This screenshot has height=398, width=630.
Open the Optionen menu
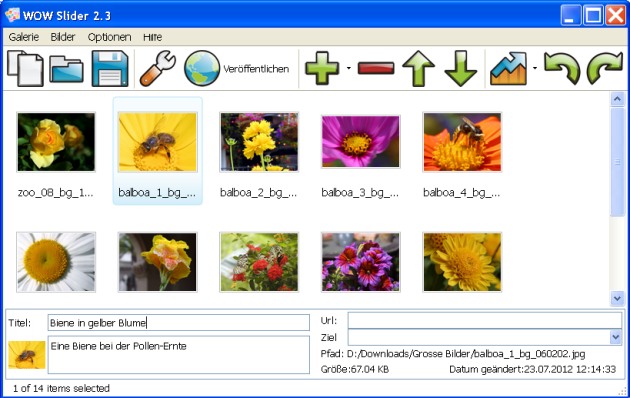tap(109, 37)
